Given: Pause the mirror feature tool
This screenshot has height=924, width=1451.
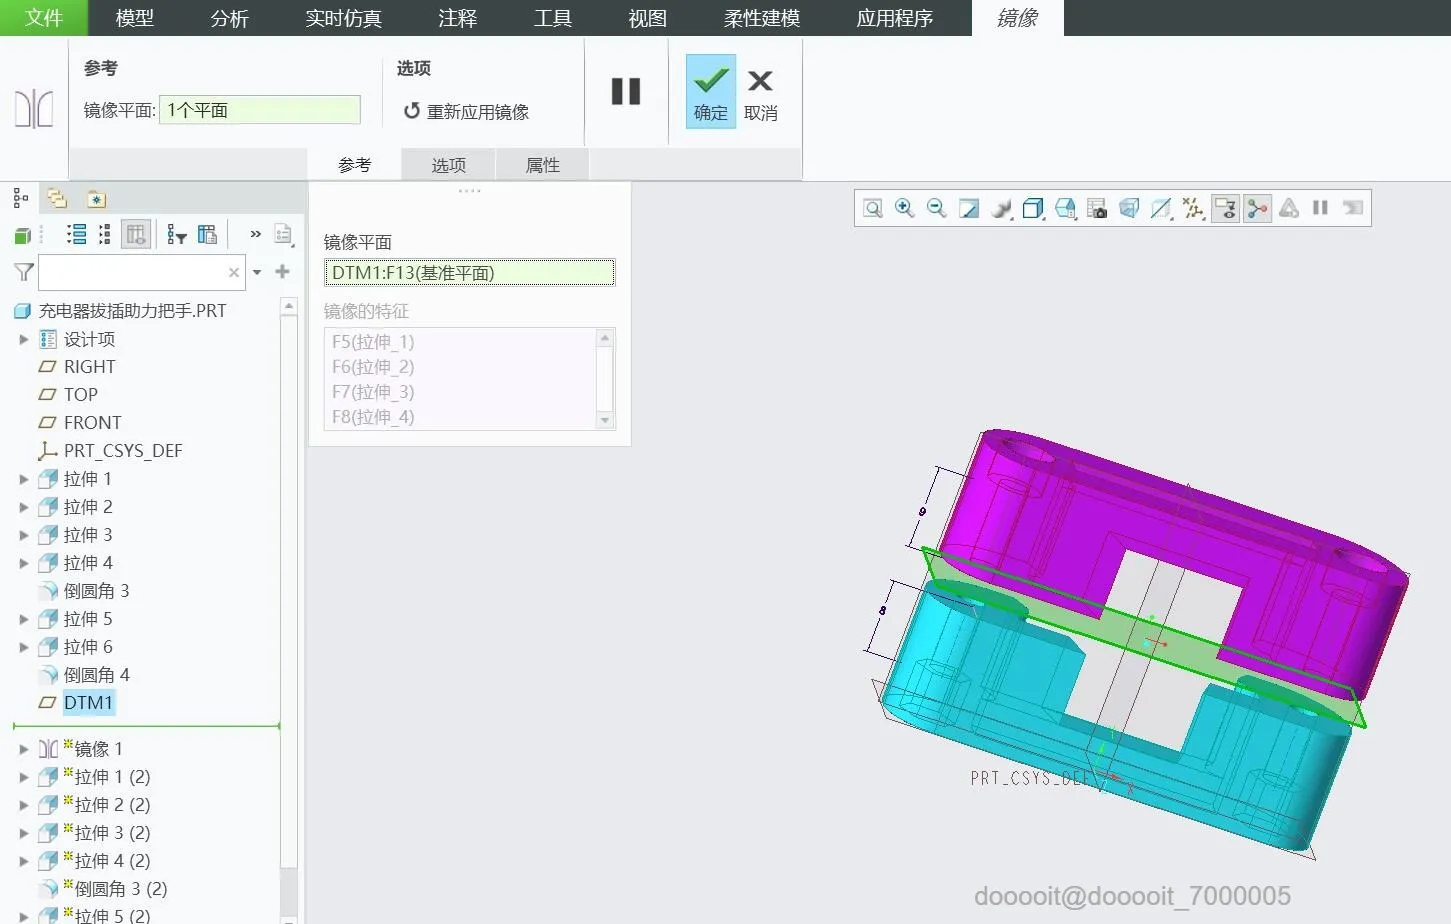Looking at the screenshot, I should [626, 91].
